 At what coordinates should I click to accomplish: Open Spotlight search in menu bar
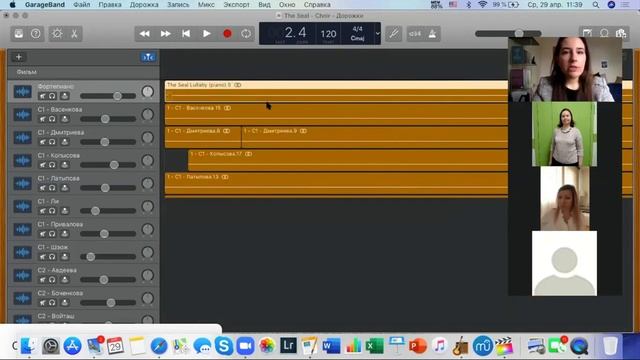[596, 4]
